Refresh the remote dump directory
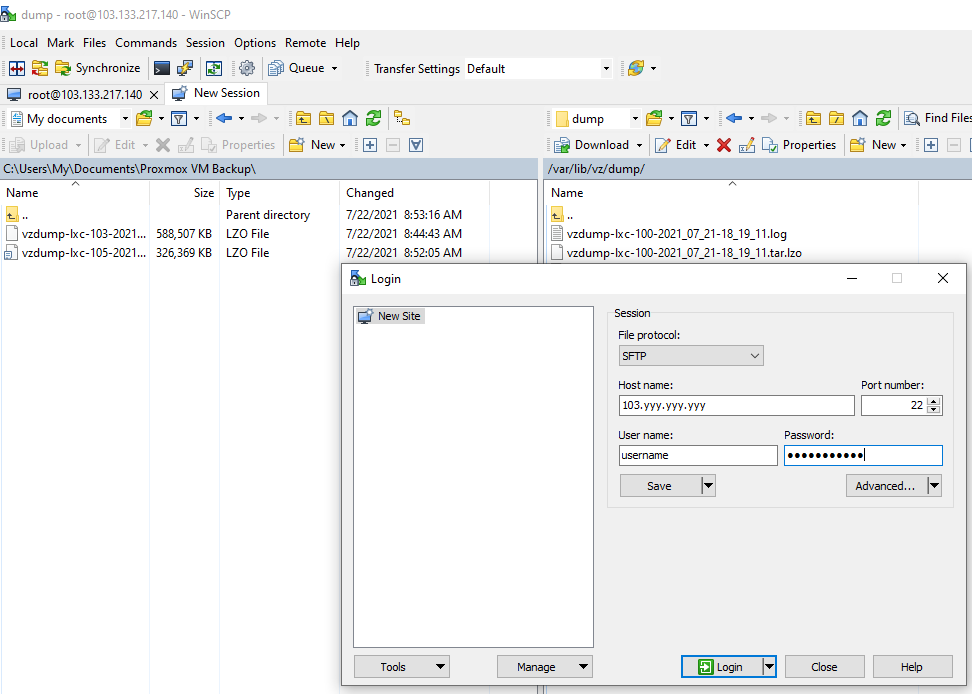The width and height of the screenshot is (972, 694). click(882, 117)
